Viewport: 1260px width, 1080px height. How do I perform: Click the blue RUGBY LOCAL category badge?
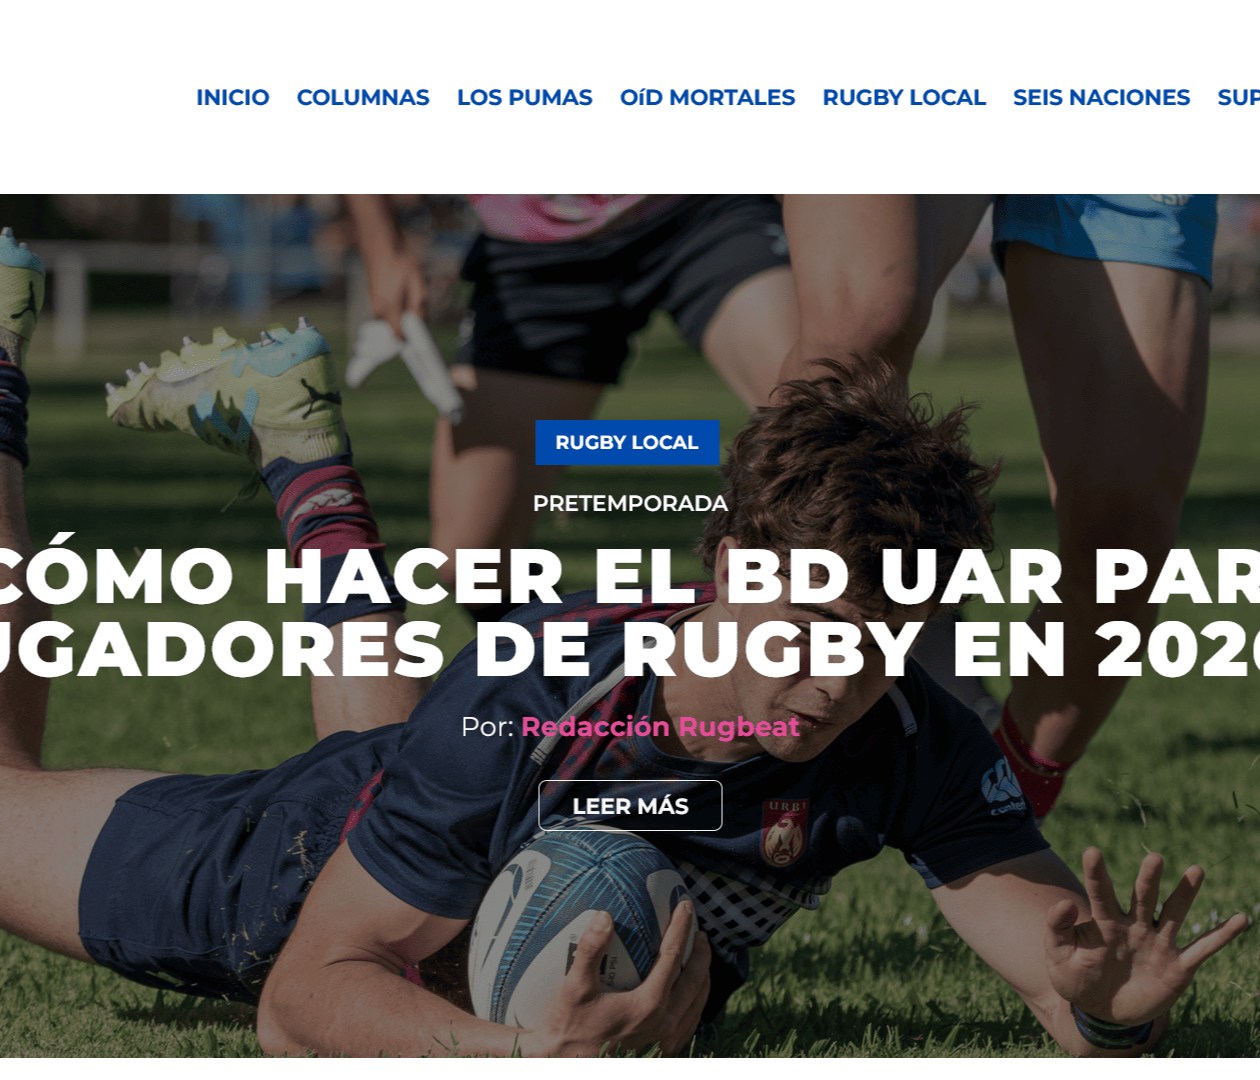click(x=627, y=442)
